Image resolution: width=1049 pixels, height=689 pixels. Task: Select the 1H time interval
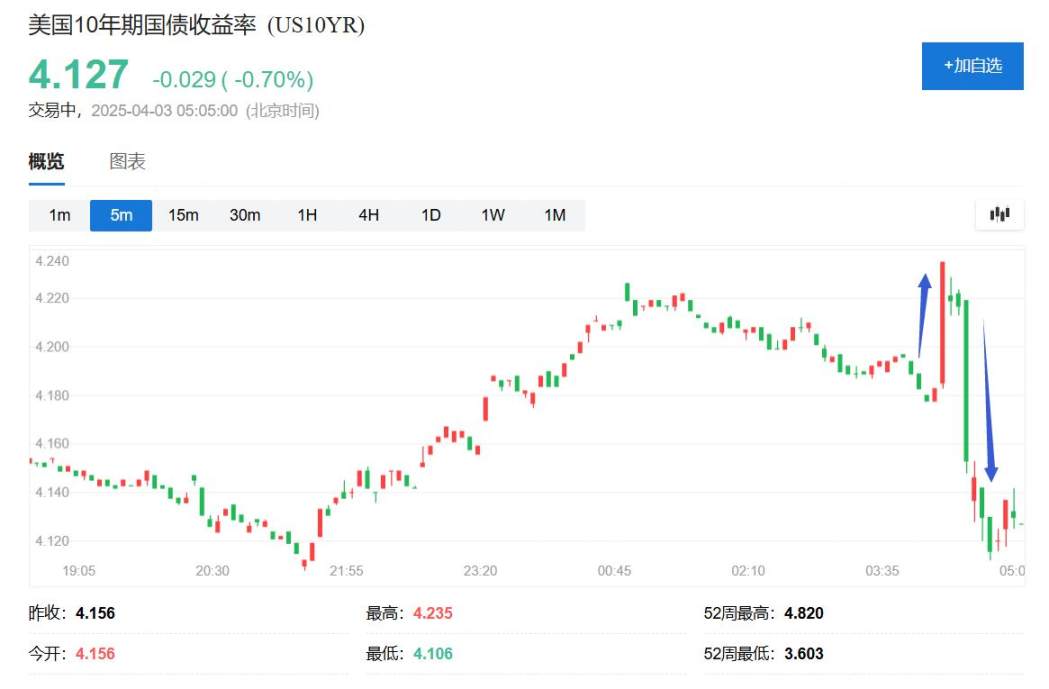307,214
